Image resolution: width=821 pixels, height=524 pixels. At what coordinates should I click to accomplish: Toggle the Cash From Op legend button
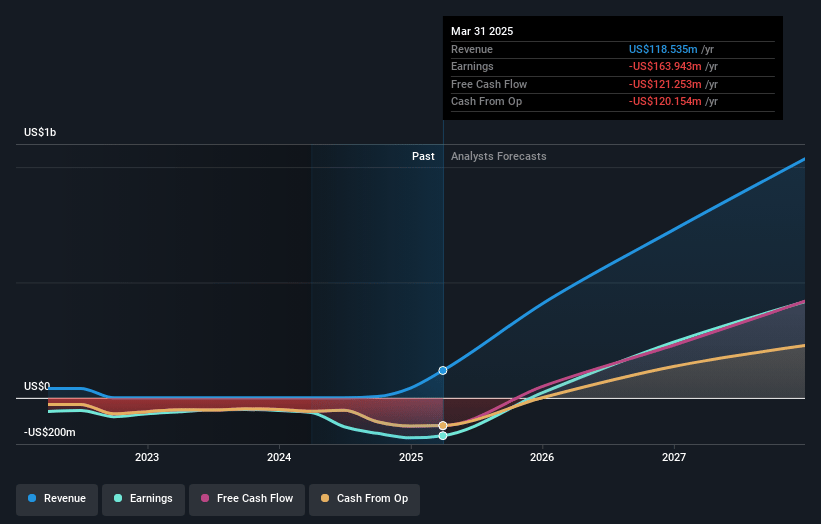(x=364, y=499)
